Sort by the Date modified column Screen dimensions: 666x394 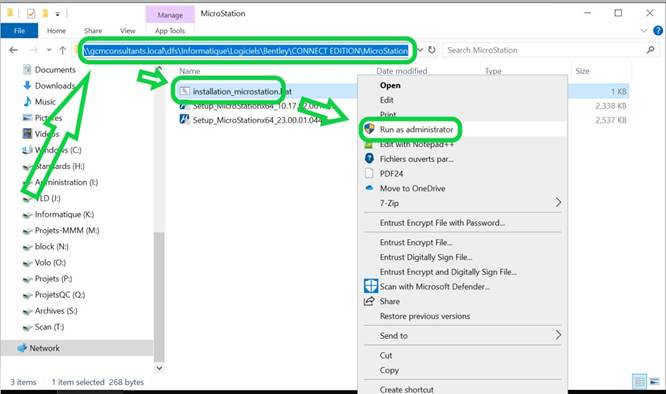click(402, 71)
